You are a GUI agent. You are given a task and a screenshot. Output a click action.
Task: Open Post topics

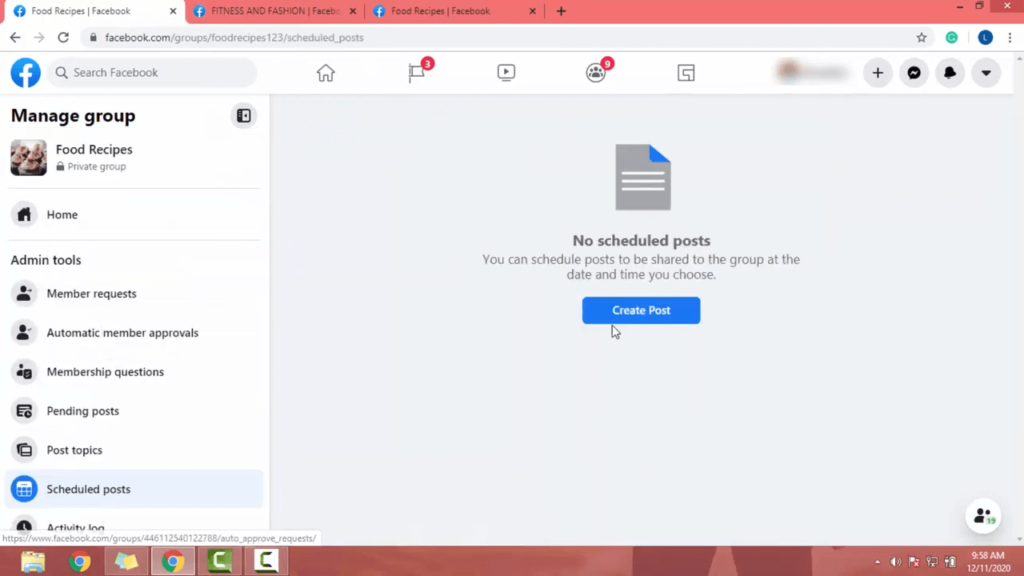pos(134,450)
